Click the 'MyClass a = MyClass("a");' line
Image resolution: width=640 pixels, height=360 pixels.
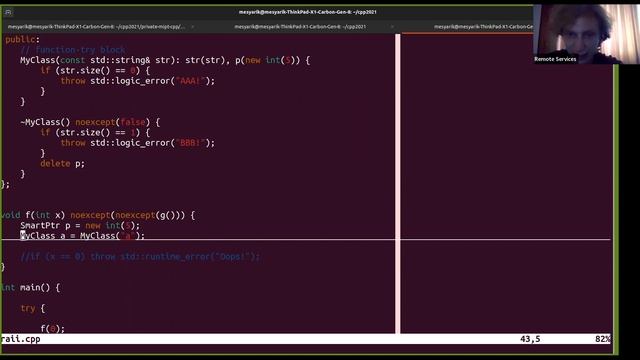(82, 236)
